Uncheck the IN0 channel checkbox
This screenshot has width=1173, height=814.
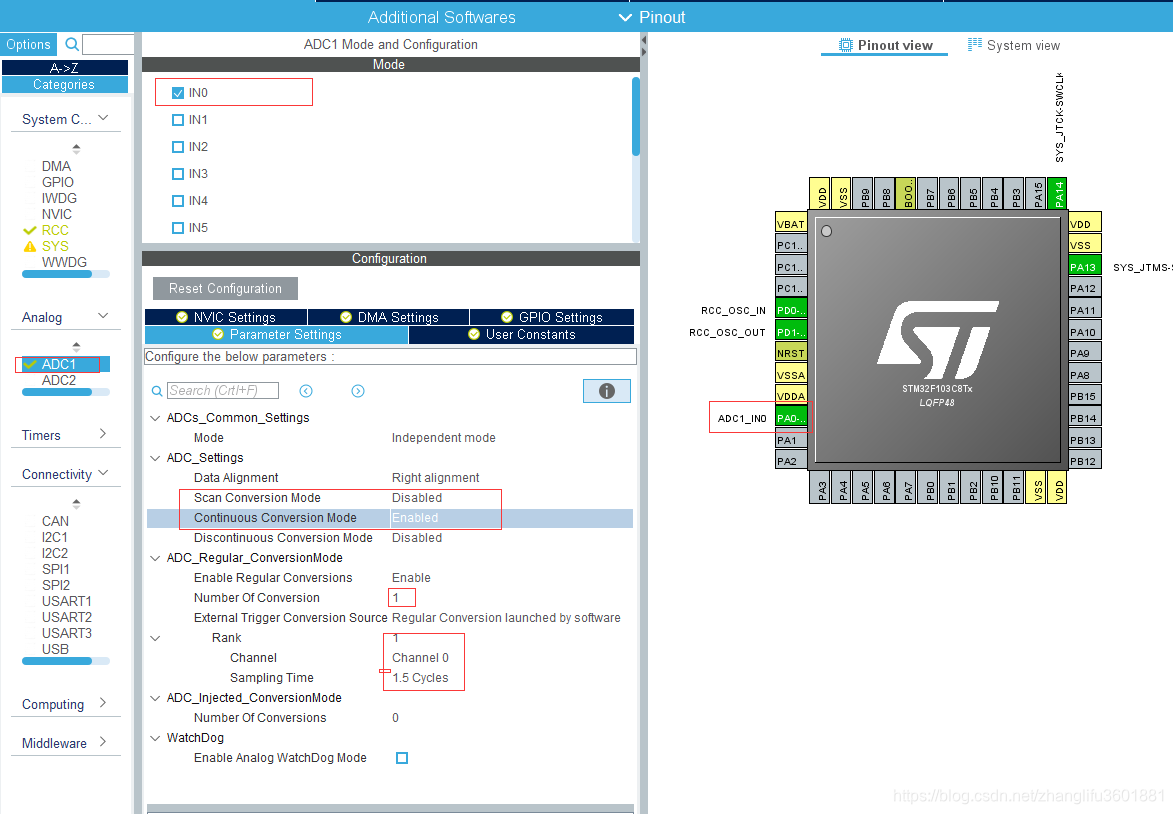point(178,93)
